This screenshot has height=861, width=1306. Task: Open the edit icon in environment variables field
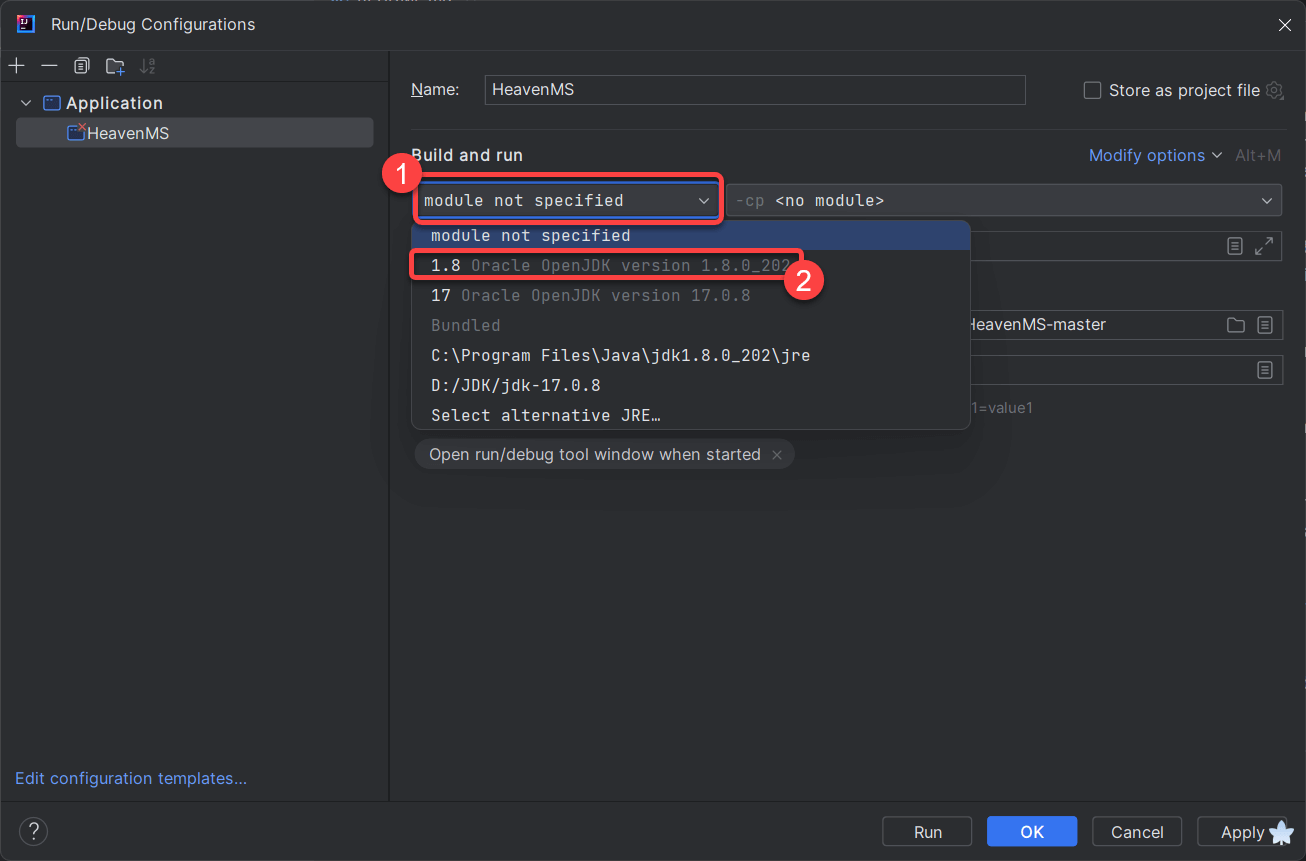point(1265,370)
